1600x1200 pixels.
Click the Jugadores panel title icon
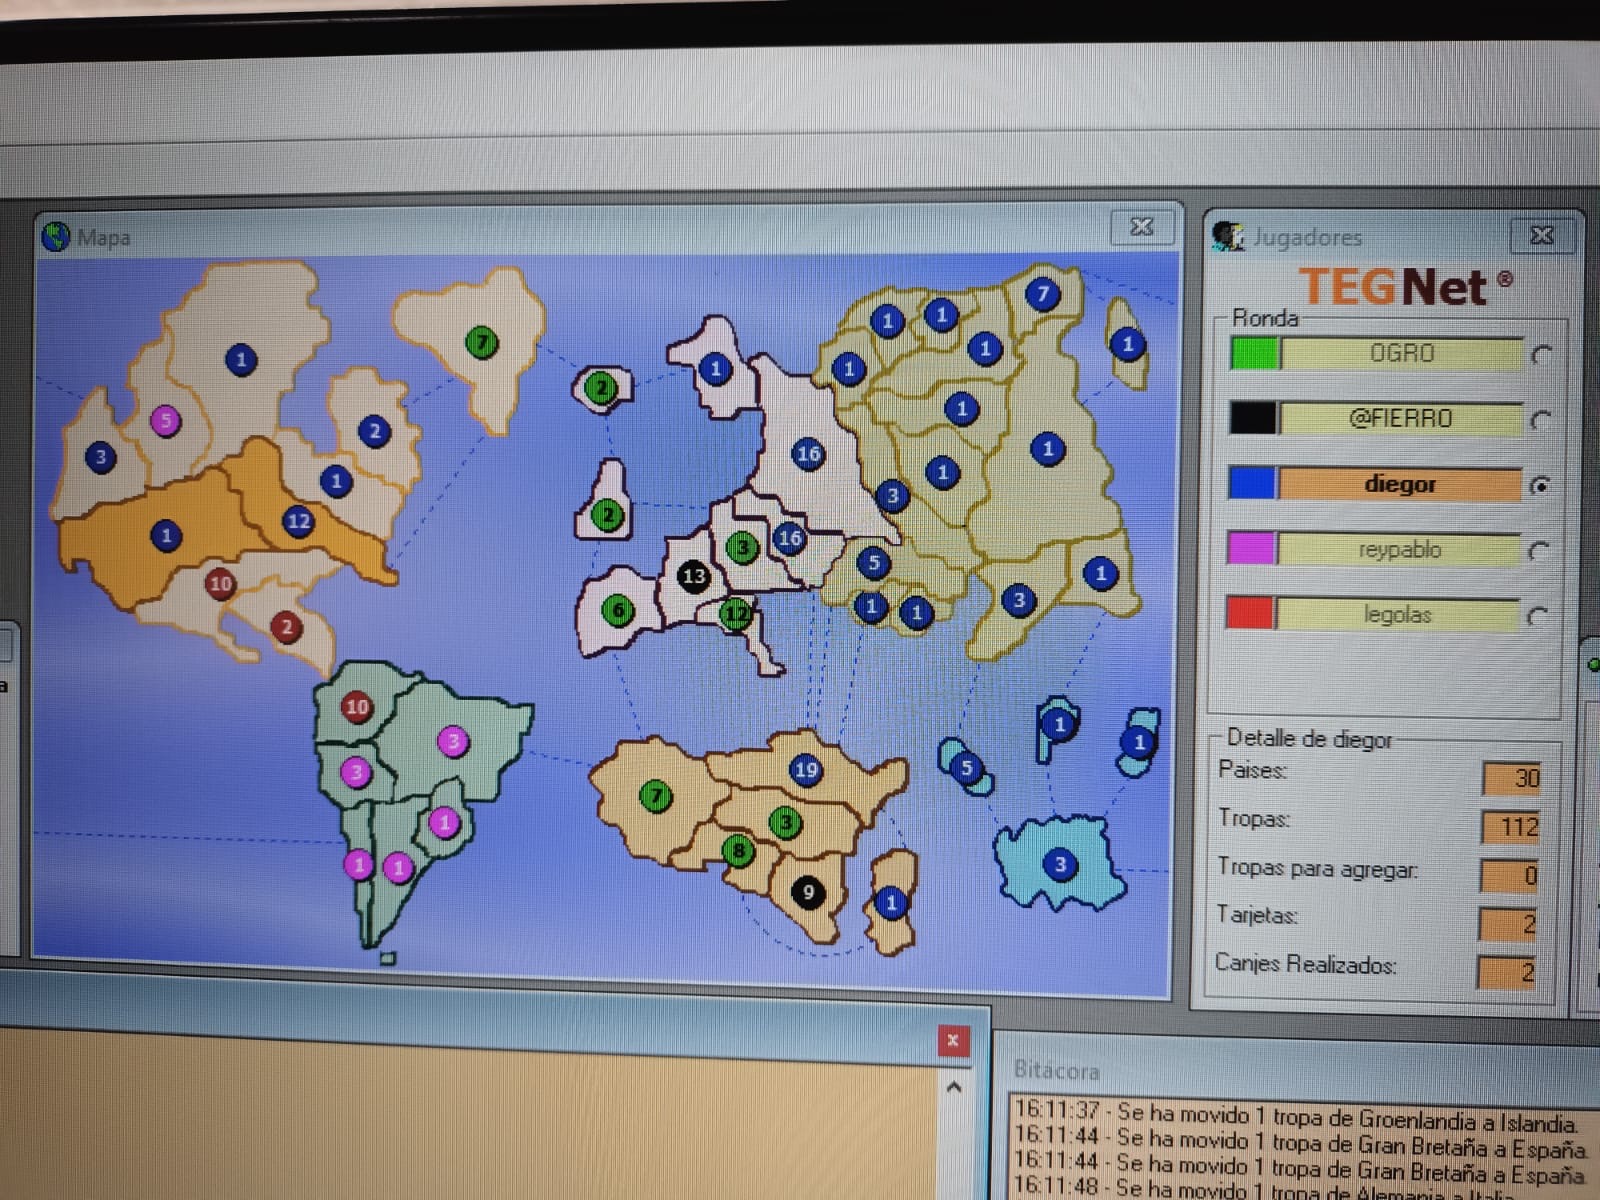pyautogui.click(x=1228, y=236)
